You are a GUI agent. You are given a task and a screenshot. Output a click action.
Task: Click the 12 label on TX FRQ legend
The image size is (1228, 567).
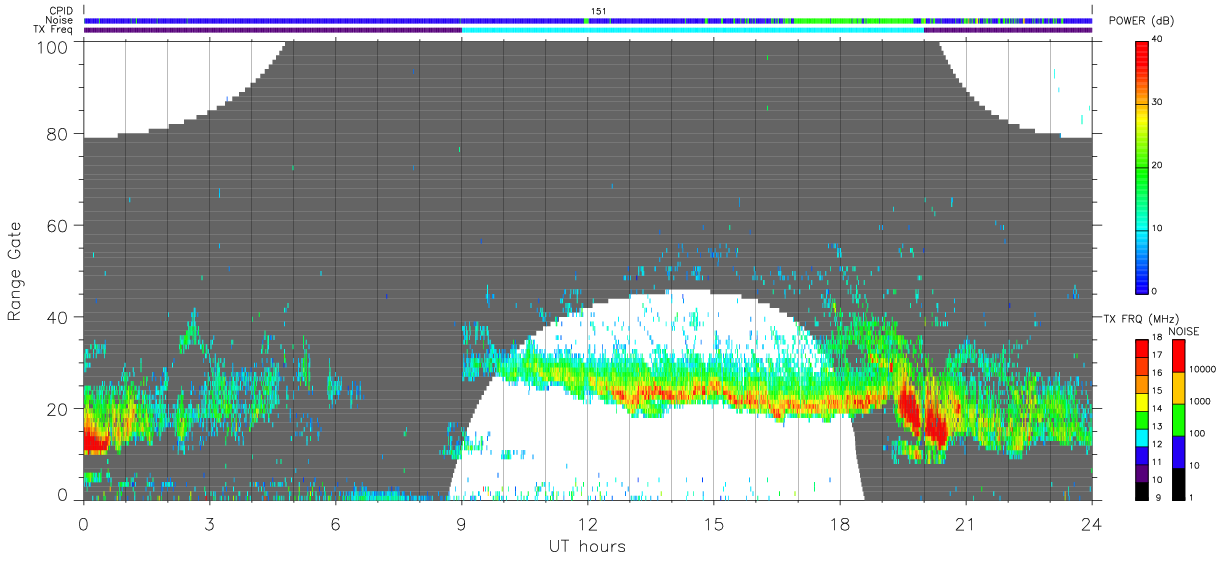click(1155, 444)
